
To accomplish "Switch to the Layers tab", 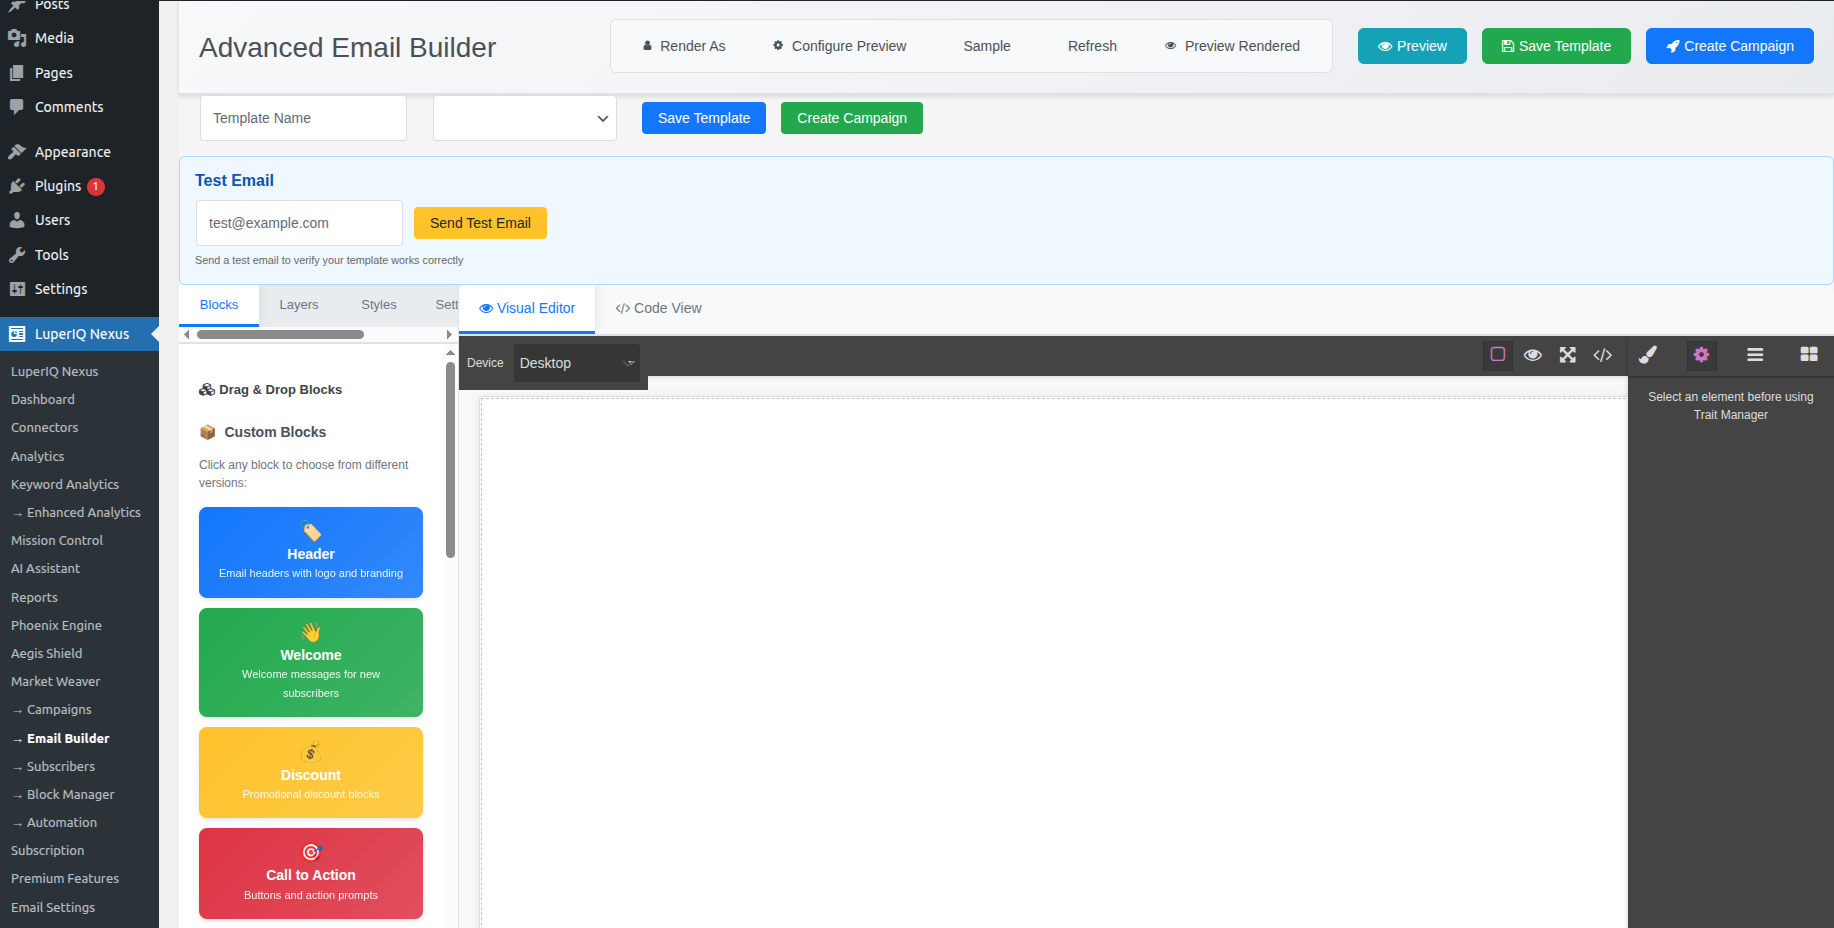I will tap(298, 305).
